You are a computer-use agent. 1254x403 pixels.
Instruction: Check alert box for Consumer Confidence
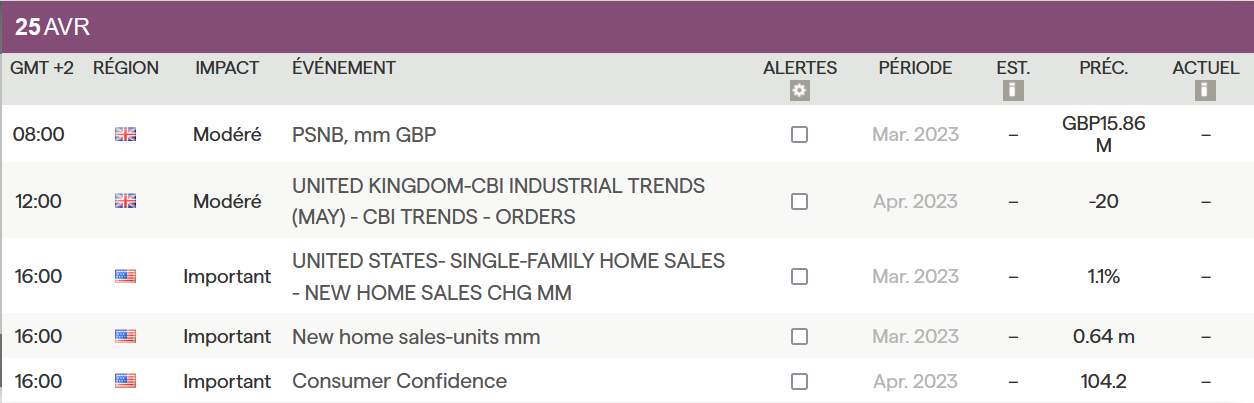point(799,381)
